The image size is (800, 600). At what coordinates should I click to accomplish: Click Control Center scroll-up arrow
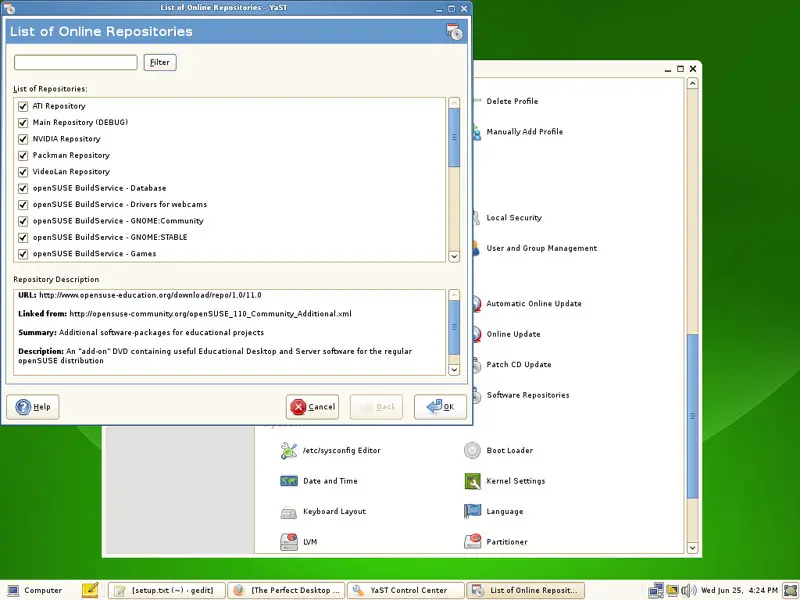(692, 83)
